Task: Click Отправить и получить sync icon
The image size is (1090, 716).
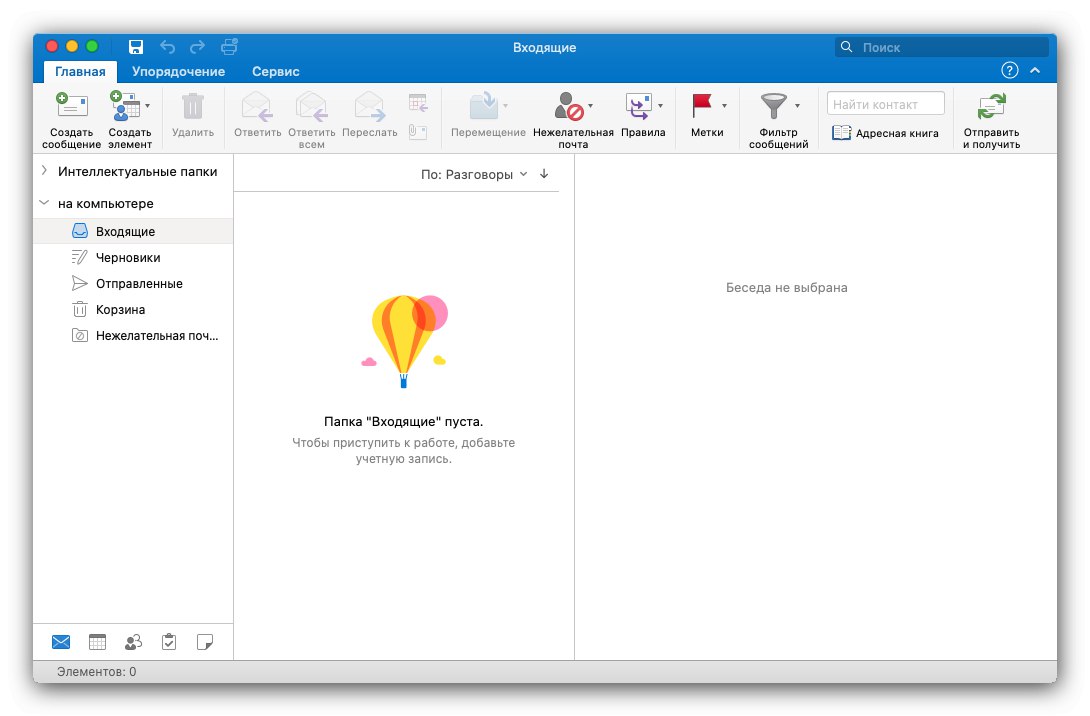Action: [991, 105]
